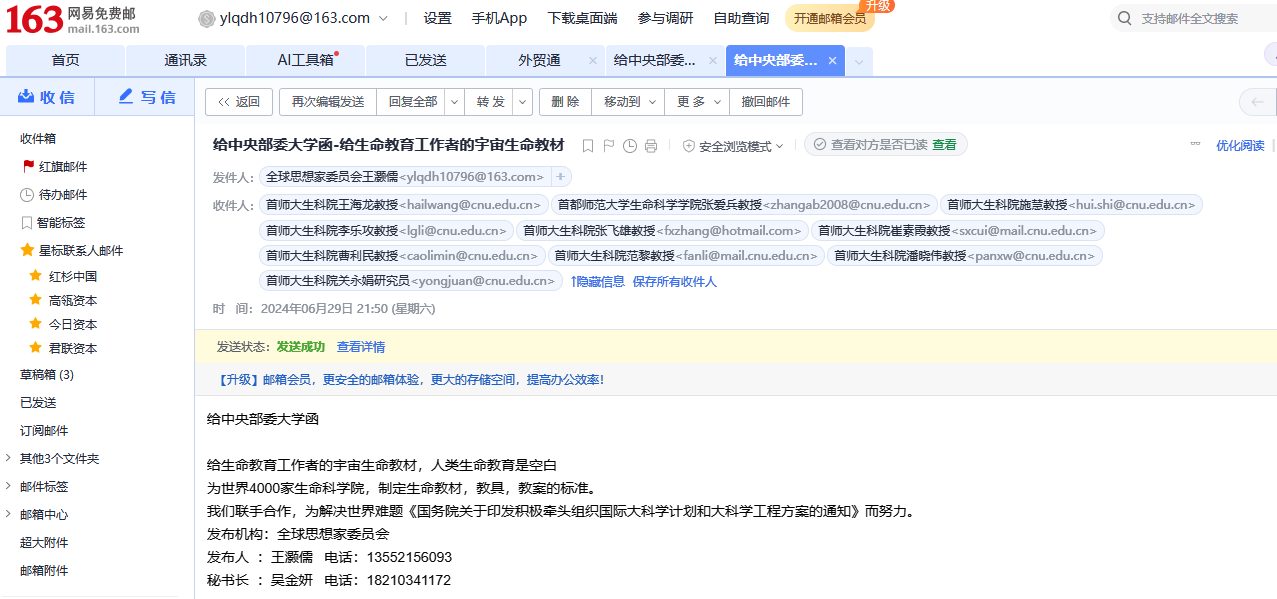Viewport: 1277px width, 599px height.
Task: Open the 订阅邮件 folder
Action: (44, 431)
